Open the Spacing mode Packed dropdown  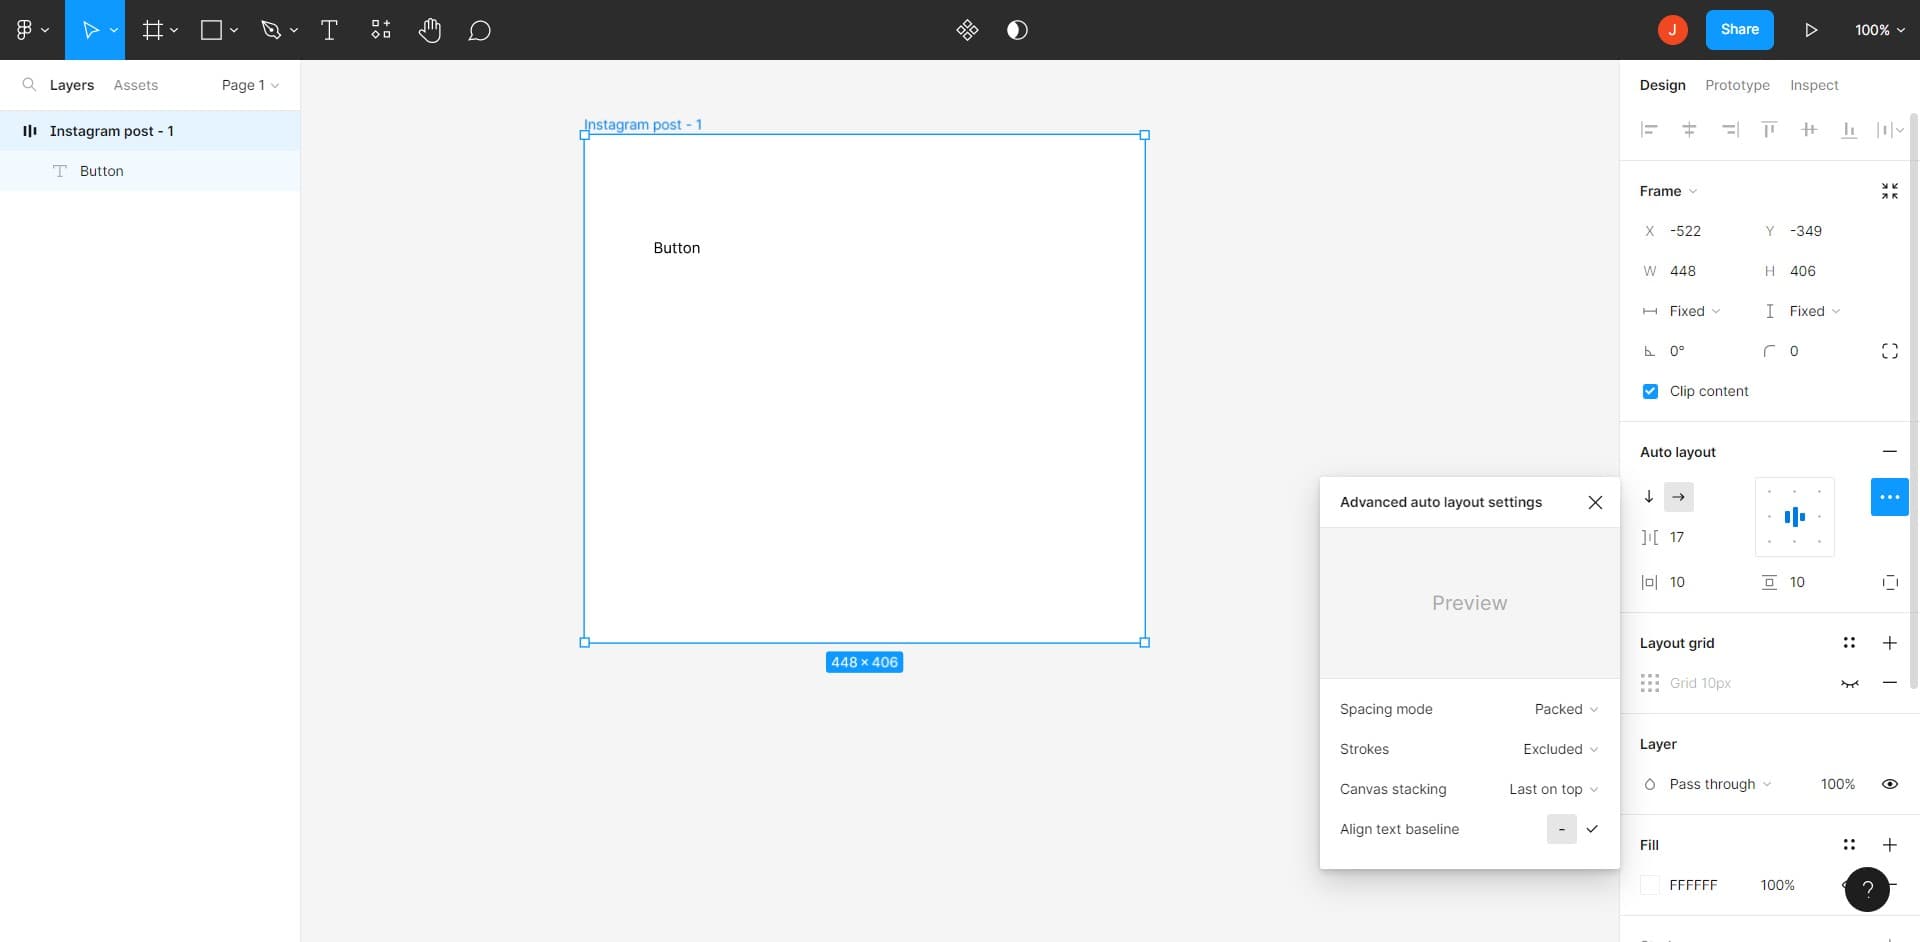[1564, 709]
